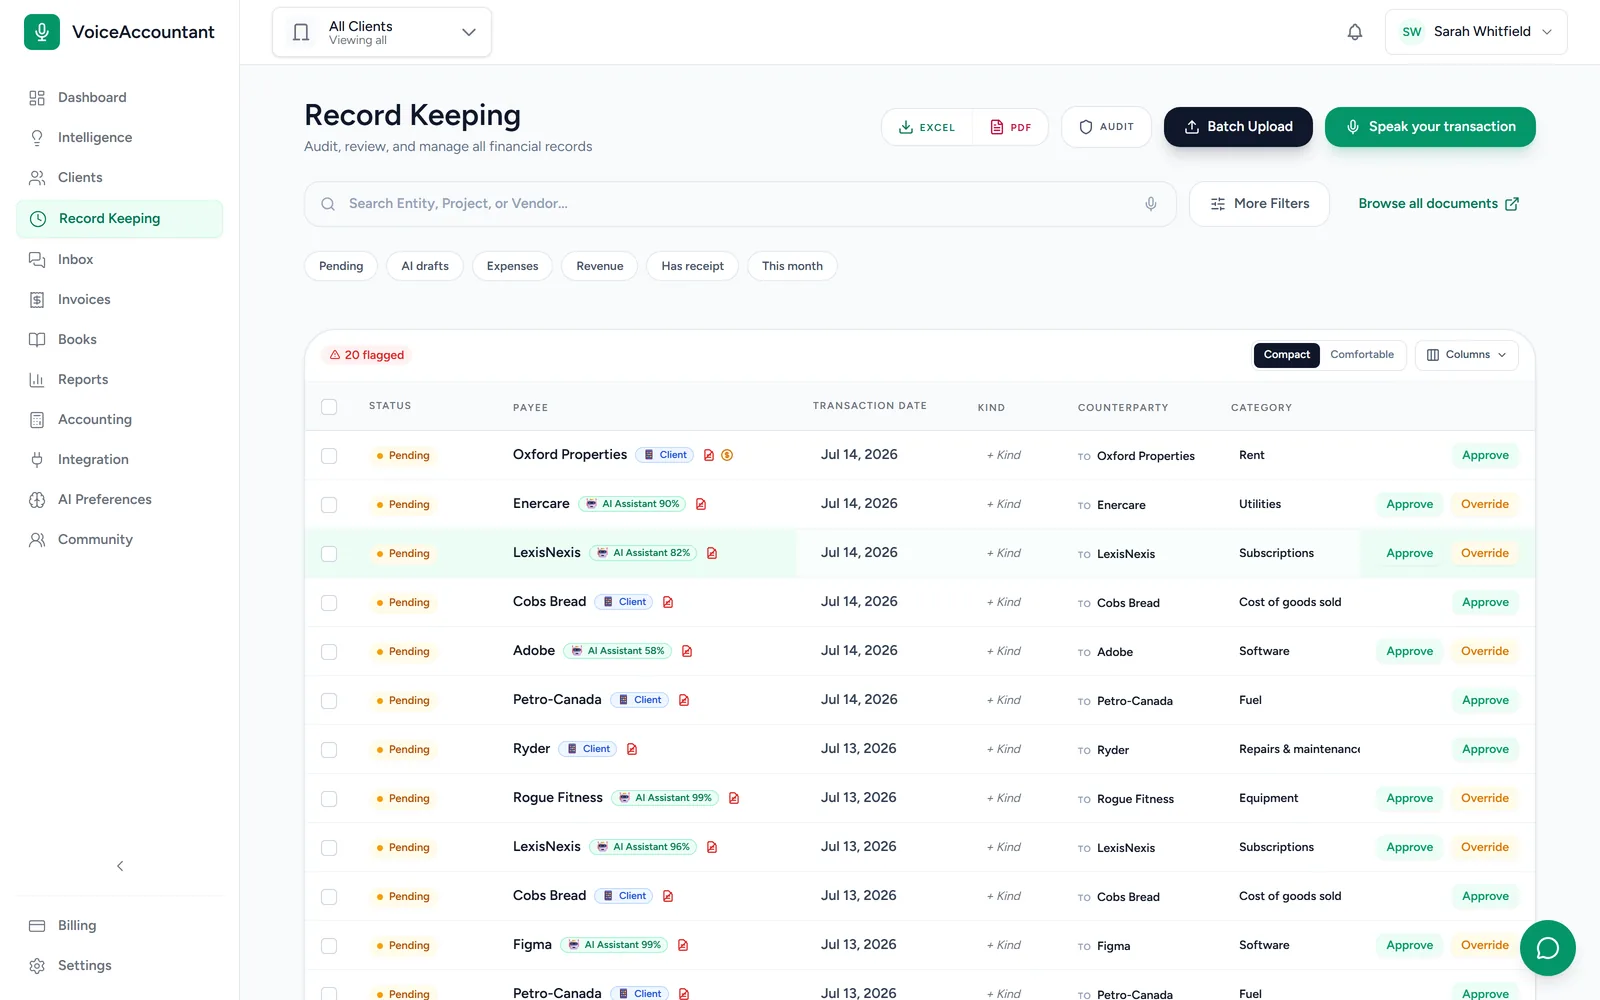Viewport: 1600px width, 1000px height.
Task: Open the Columns dropdown
Action: coord(1466,355)
